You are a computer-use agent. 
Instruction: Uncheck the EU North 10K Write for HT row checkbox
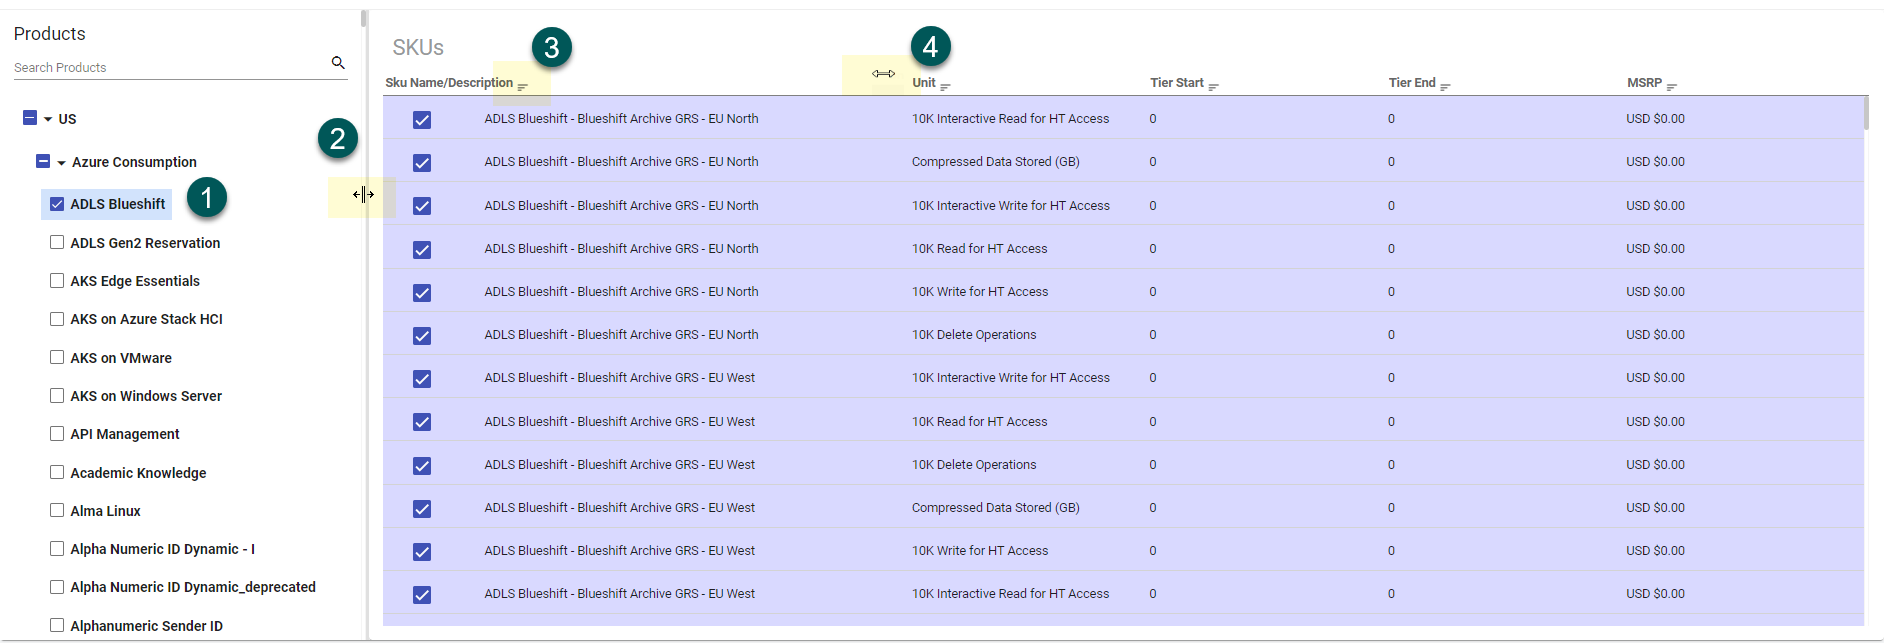pyautogui.click(x=422, y=293)
